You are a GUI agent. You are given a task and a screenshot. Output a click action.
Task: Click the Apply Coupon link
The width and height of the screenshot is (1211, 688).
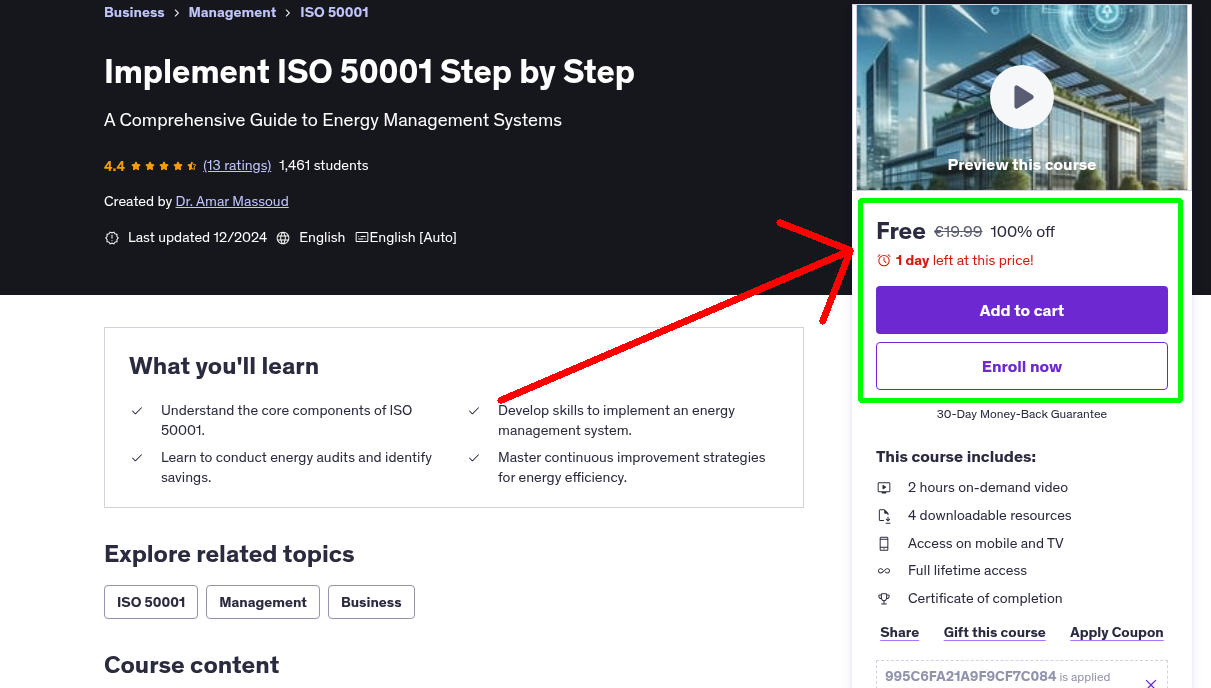(1116, 632)
